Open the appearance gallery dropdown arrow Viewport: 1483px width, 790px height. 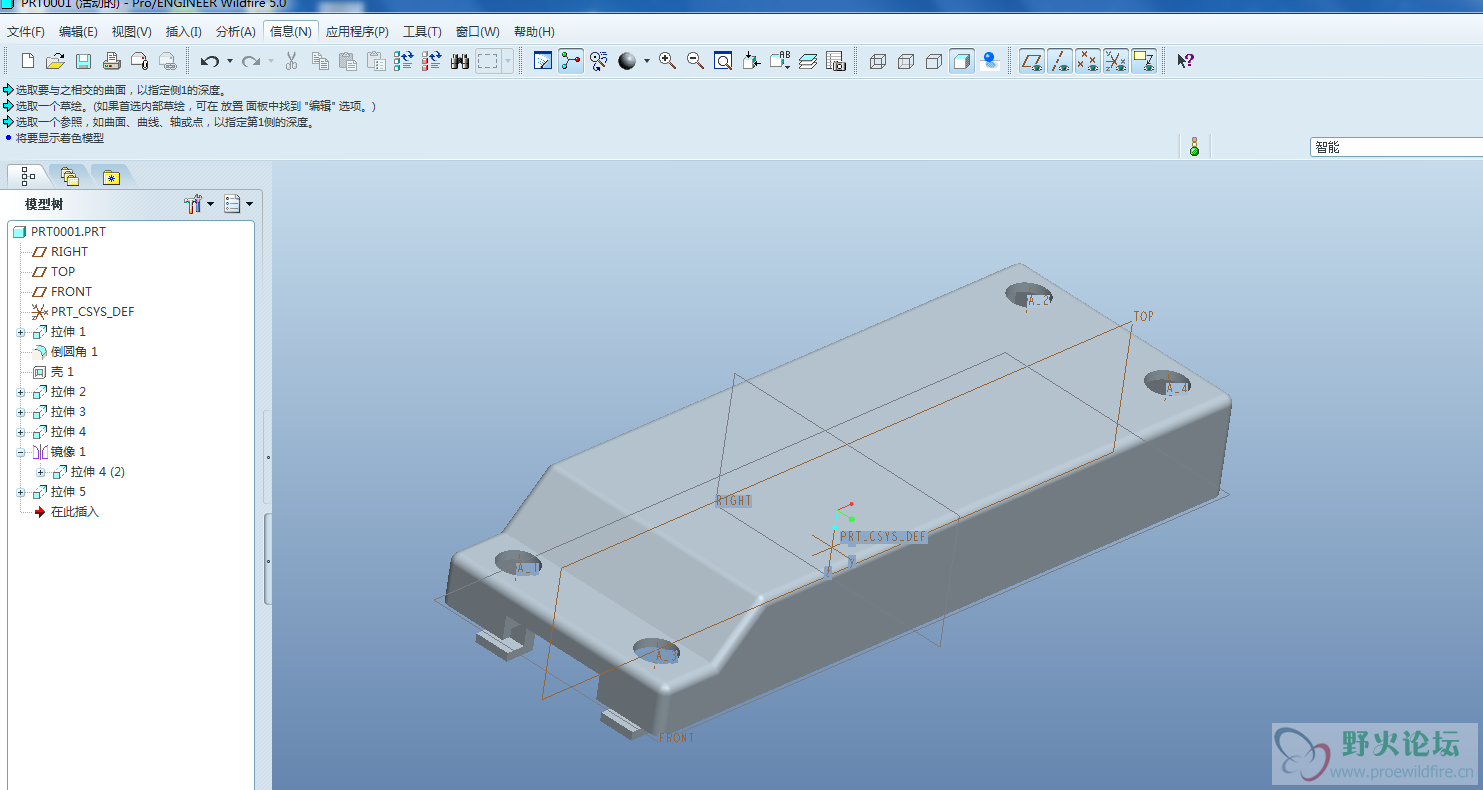tap(646, 61)
